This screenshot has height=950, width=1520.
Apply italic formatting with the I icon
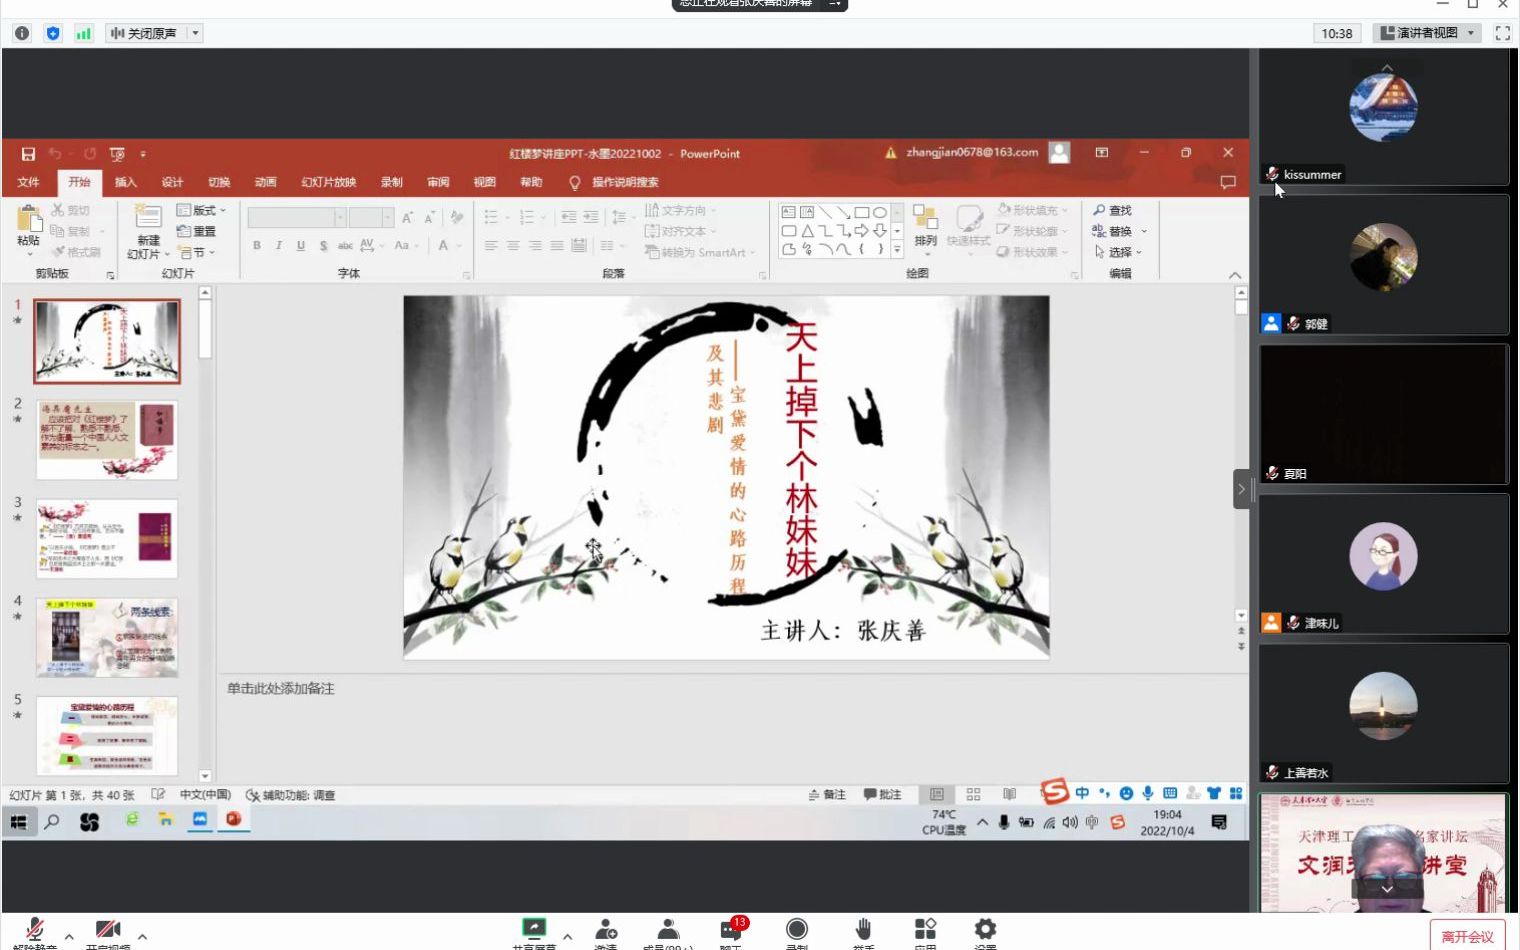tap(279, 245)
